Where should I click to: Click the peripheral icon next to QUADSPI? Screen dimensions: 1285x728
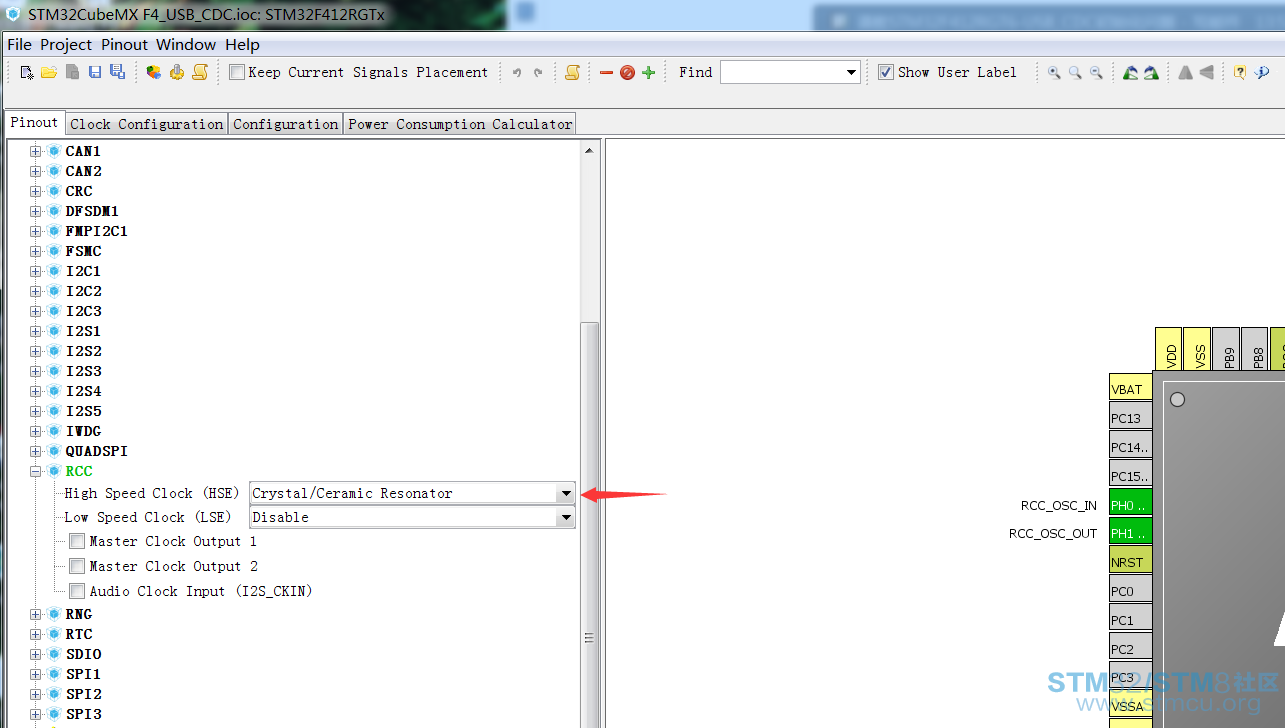tap(54, 451)
